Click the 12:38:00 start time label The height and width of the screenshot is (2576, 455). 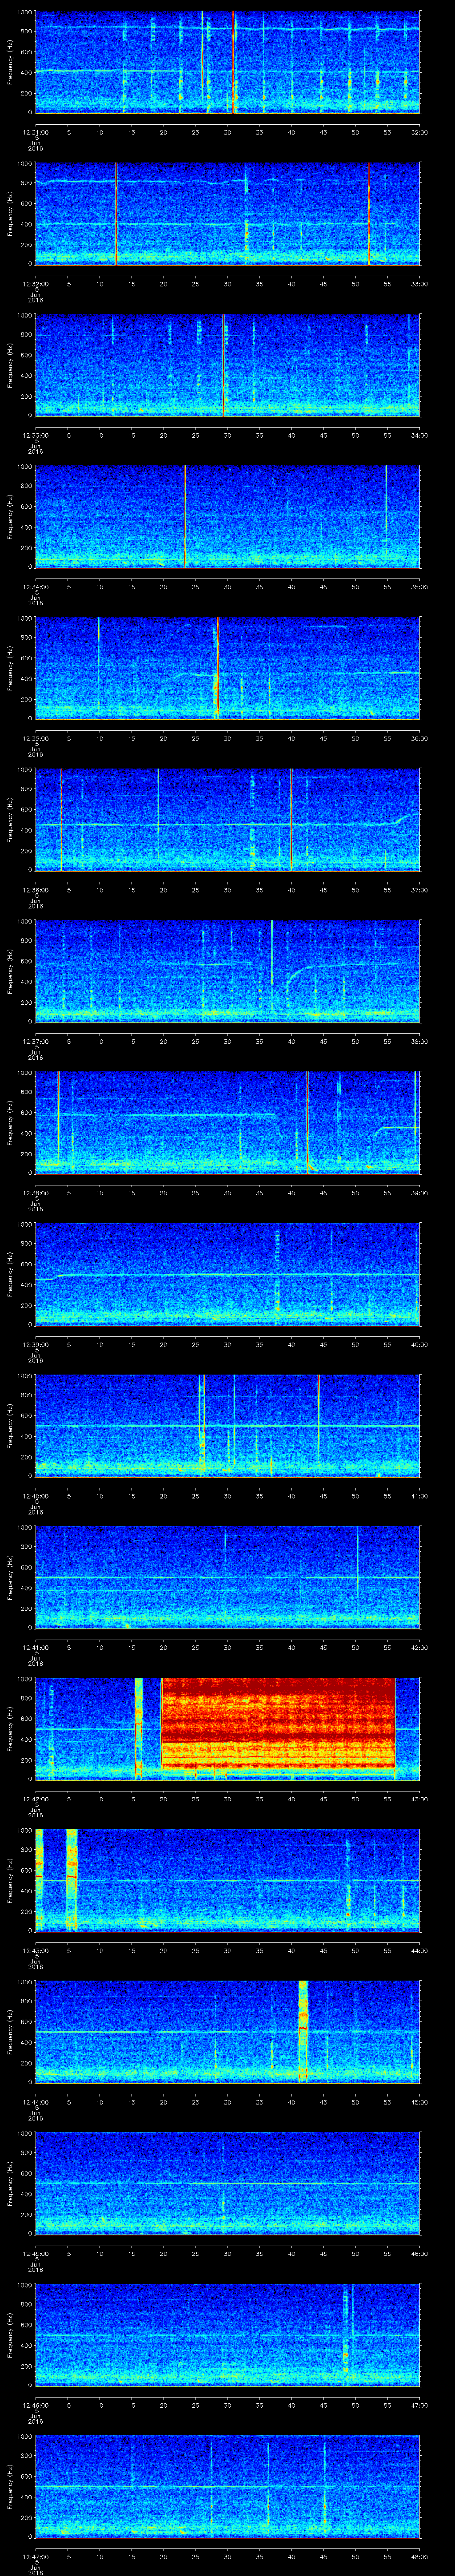(x=36, y=1193)
